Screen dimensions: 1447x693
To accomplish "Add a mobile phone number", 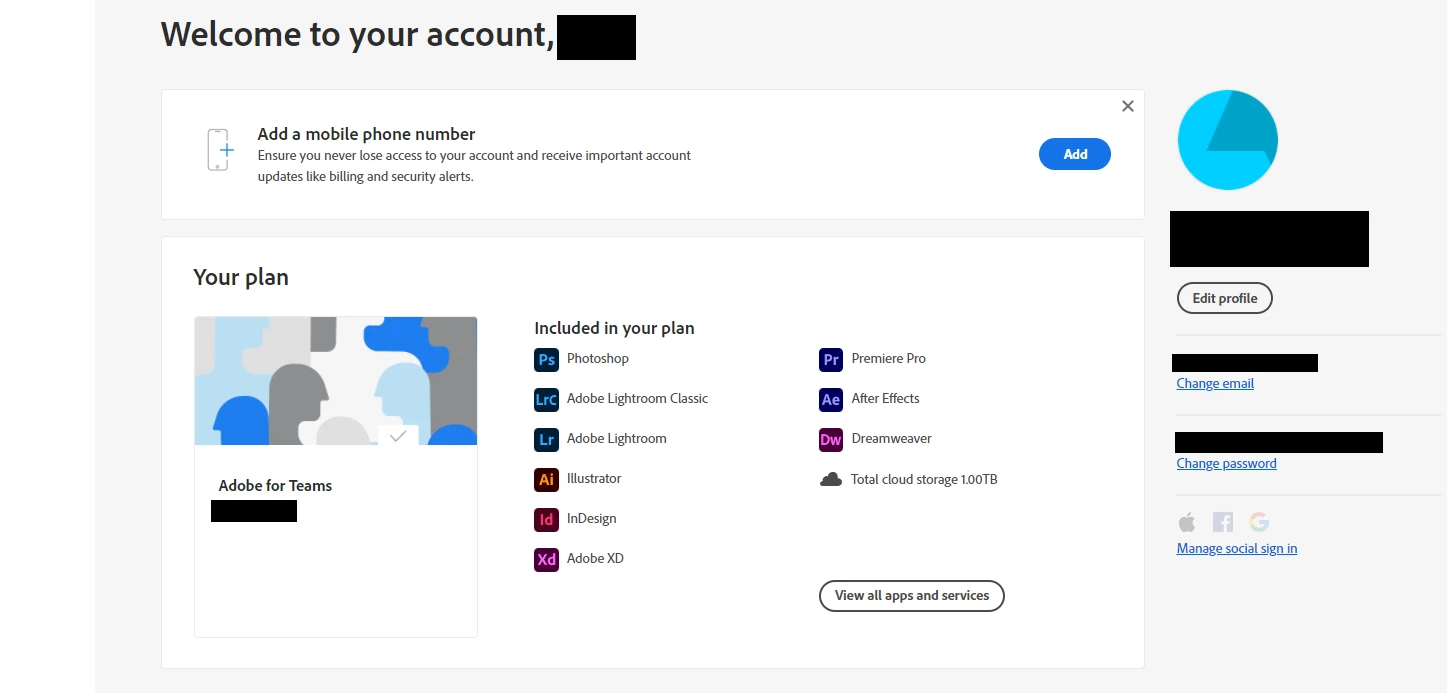I will click(1075, 154).
